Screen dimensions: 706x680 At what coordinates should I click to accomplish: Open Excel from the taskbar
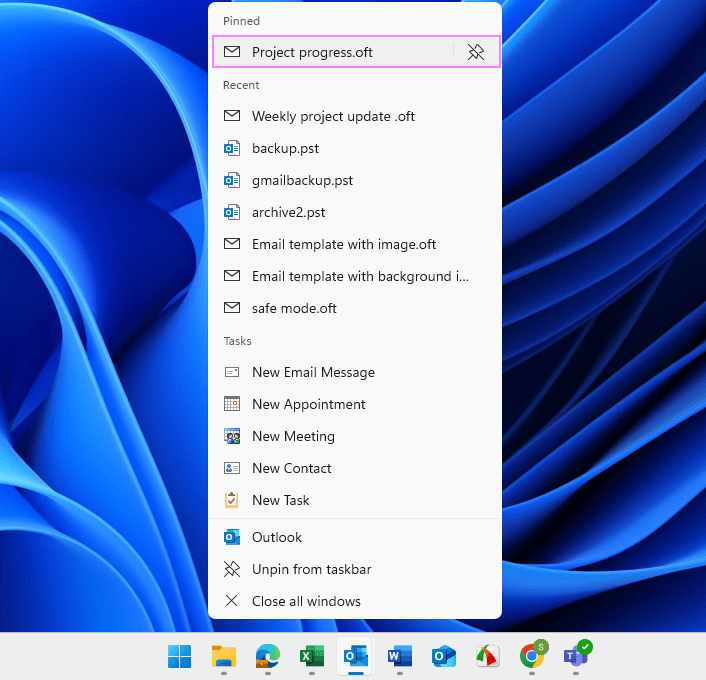click(x=312, y=656)
